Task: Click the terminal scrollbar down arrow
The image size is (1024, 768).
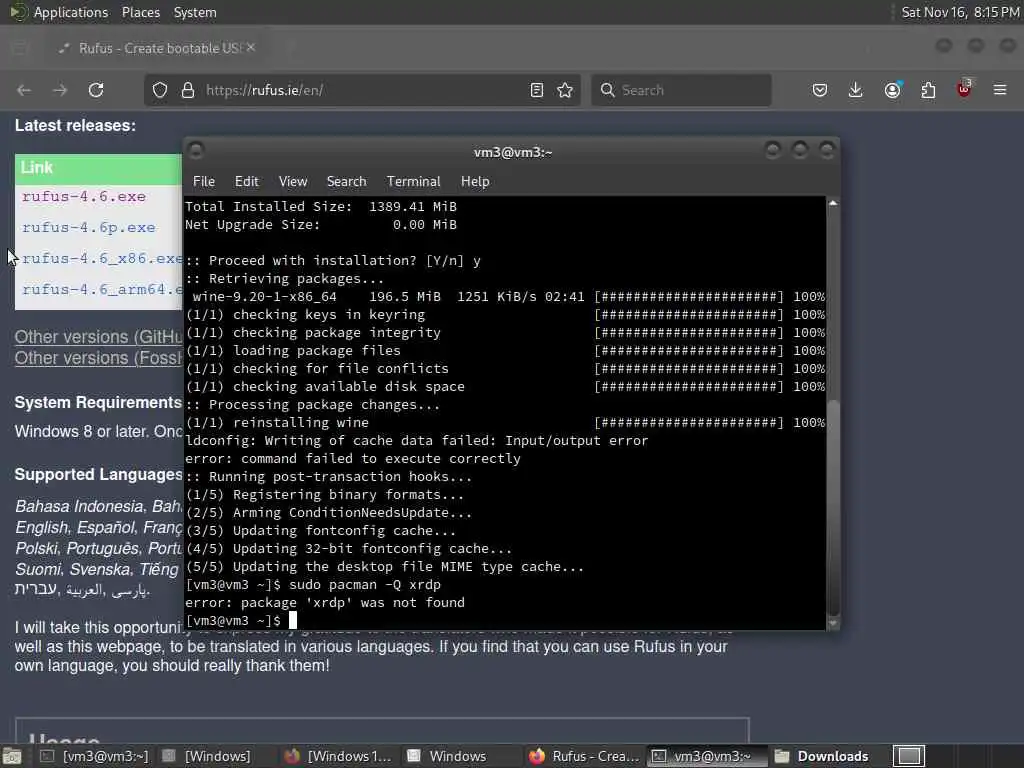Action: pyautogui.click(x=833, y=624)
